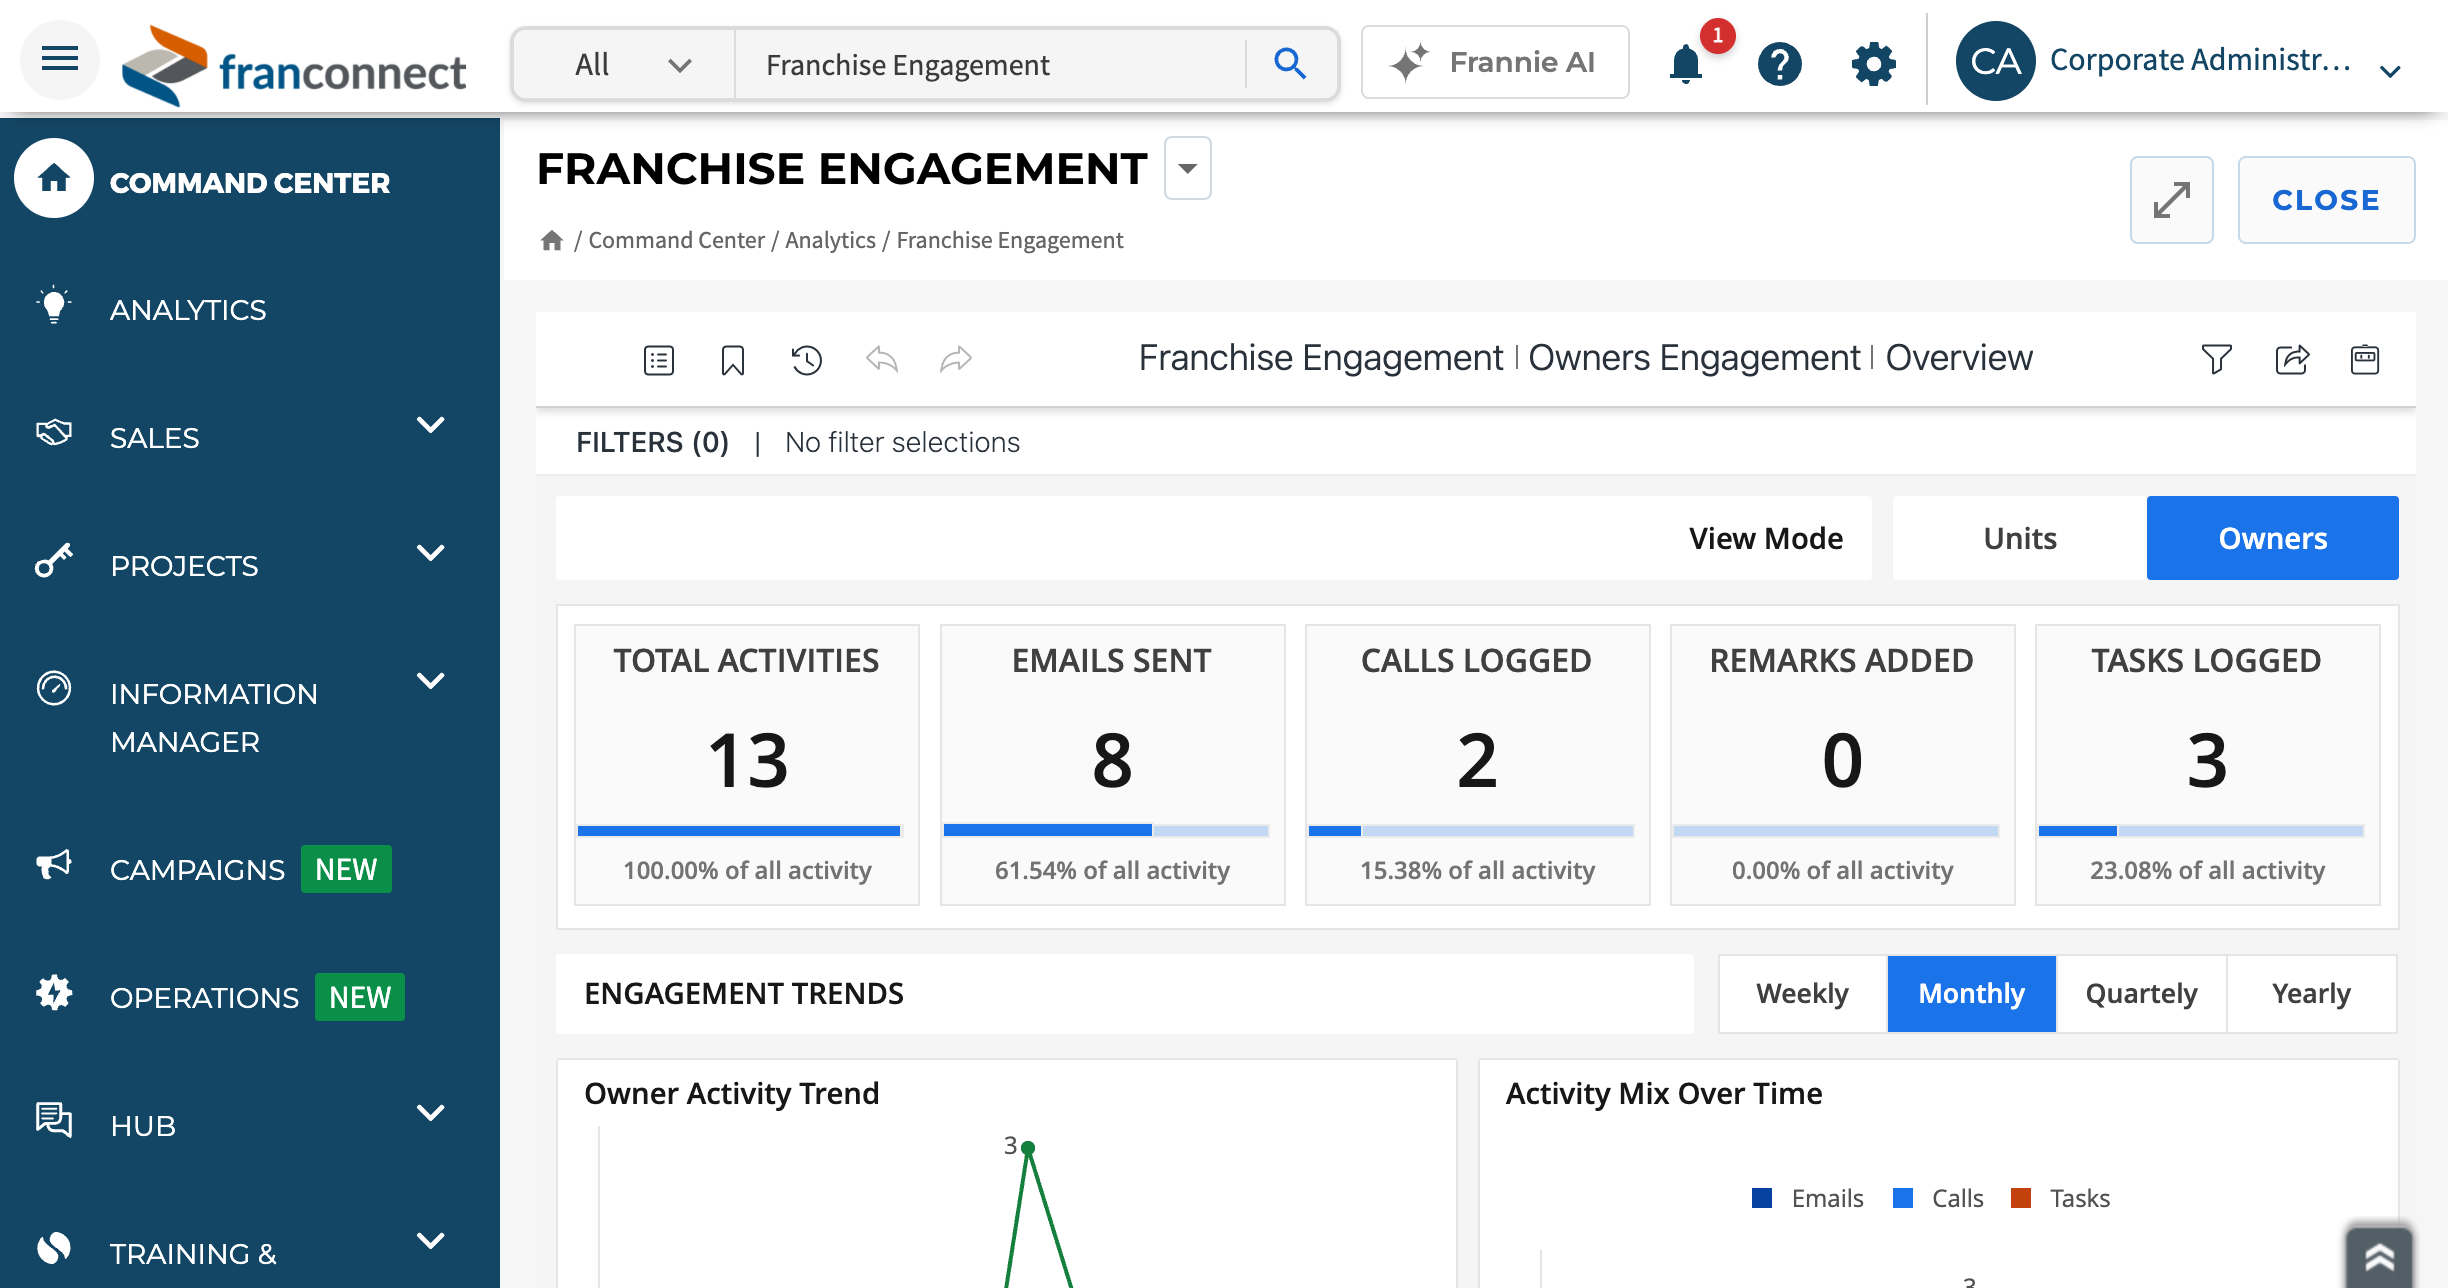The width and height of the screenshot is (2448, 1288).
Task: Click the bookmark icon
Action: [x=733, y=360]
